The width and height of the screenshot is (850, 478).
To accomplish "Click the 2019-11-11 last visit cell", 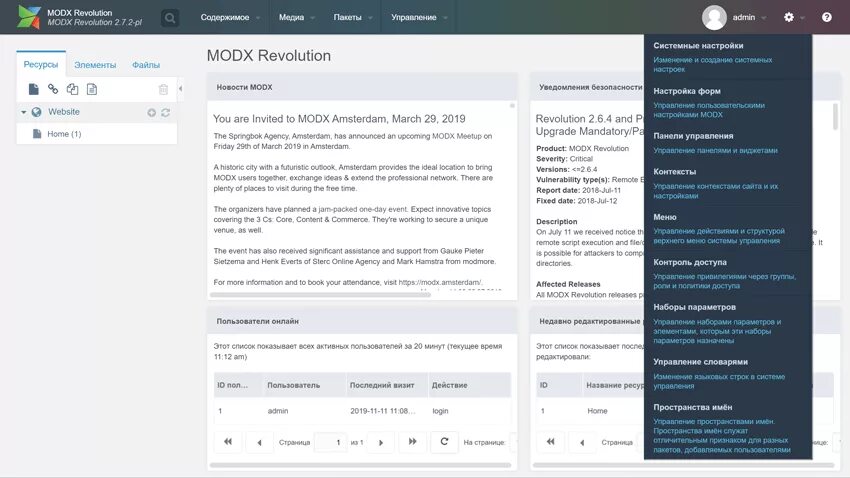I will click(x=383, y=411).
